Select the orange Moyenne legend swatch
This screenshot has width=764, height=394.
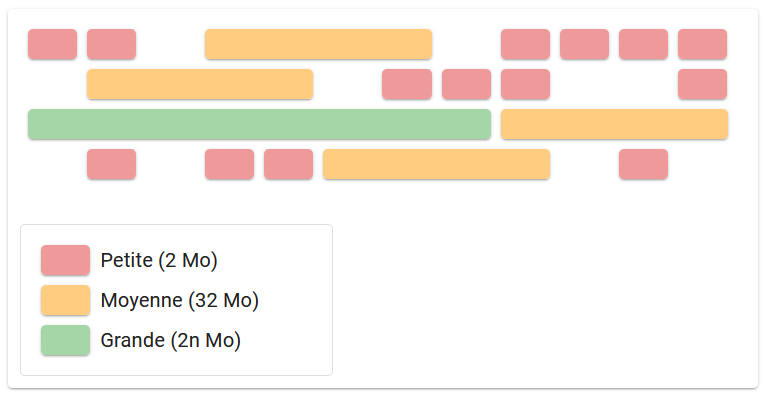[65, 300]
